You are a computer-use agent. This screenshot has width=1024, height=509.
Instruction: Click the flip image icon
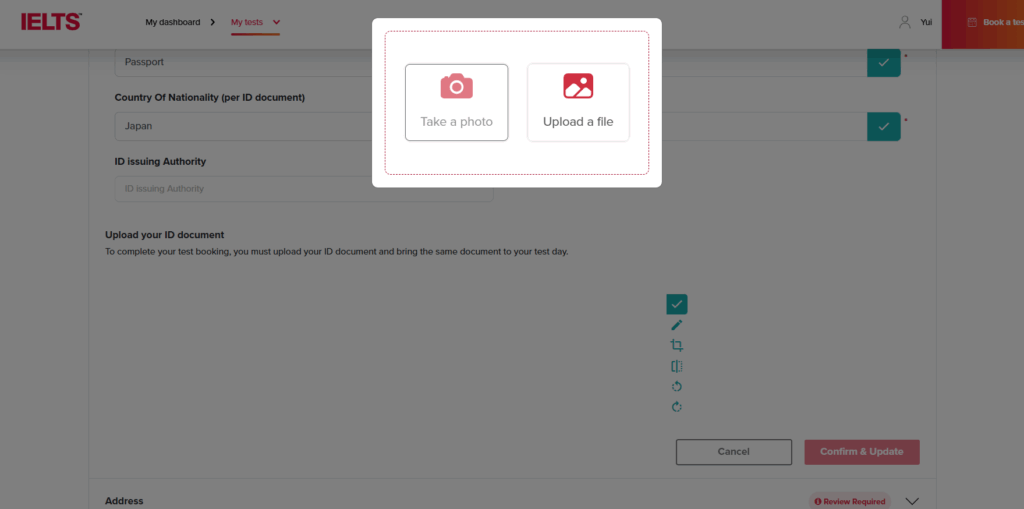pyautogui.click(x=677, y=366)
